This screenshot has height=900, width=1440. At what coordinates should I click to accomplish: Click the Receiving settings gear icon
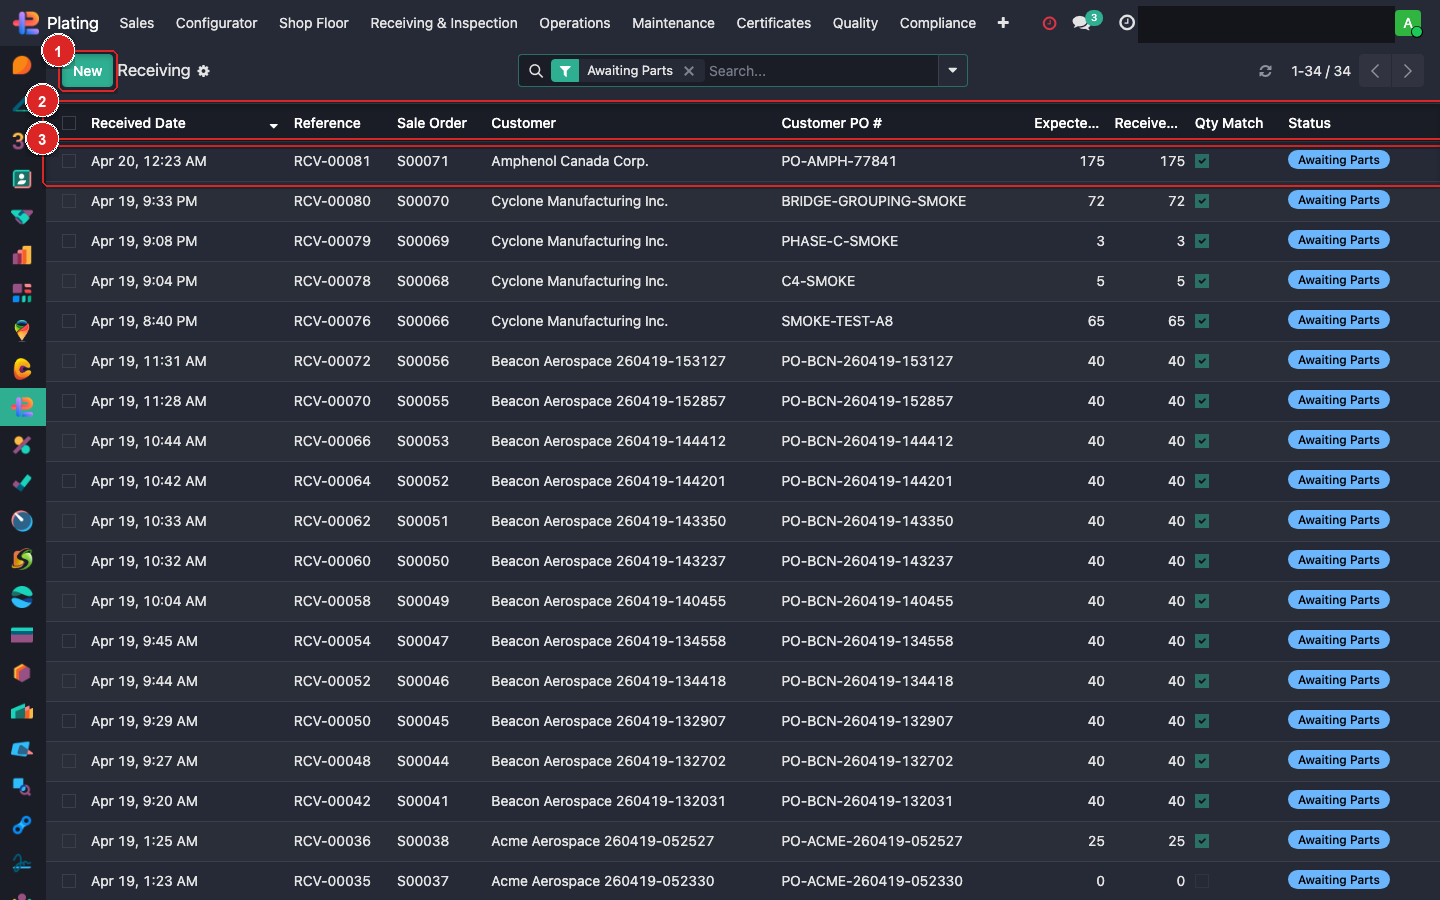click(x=204, y=71)
